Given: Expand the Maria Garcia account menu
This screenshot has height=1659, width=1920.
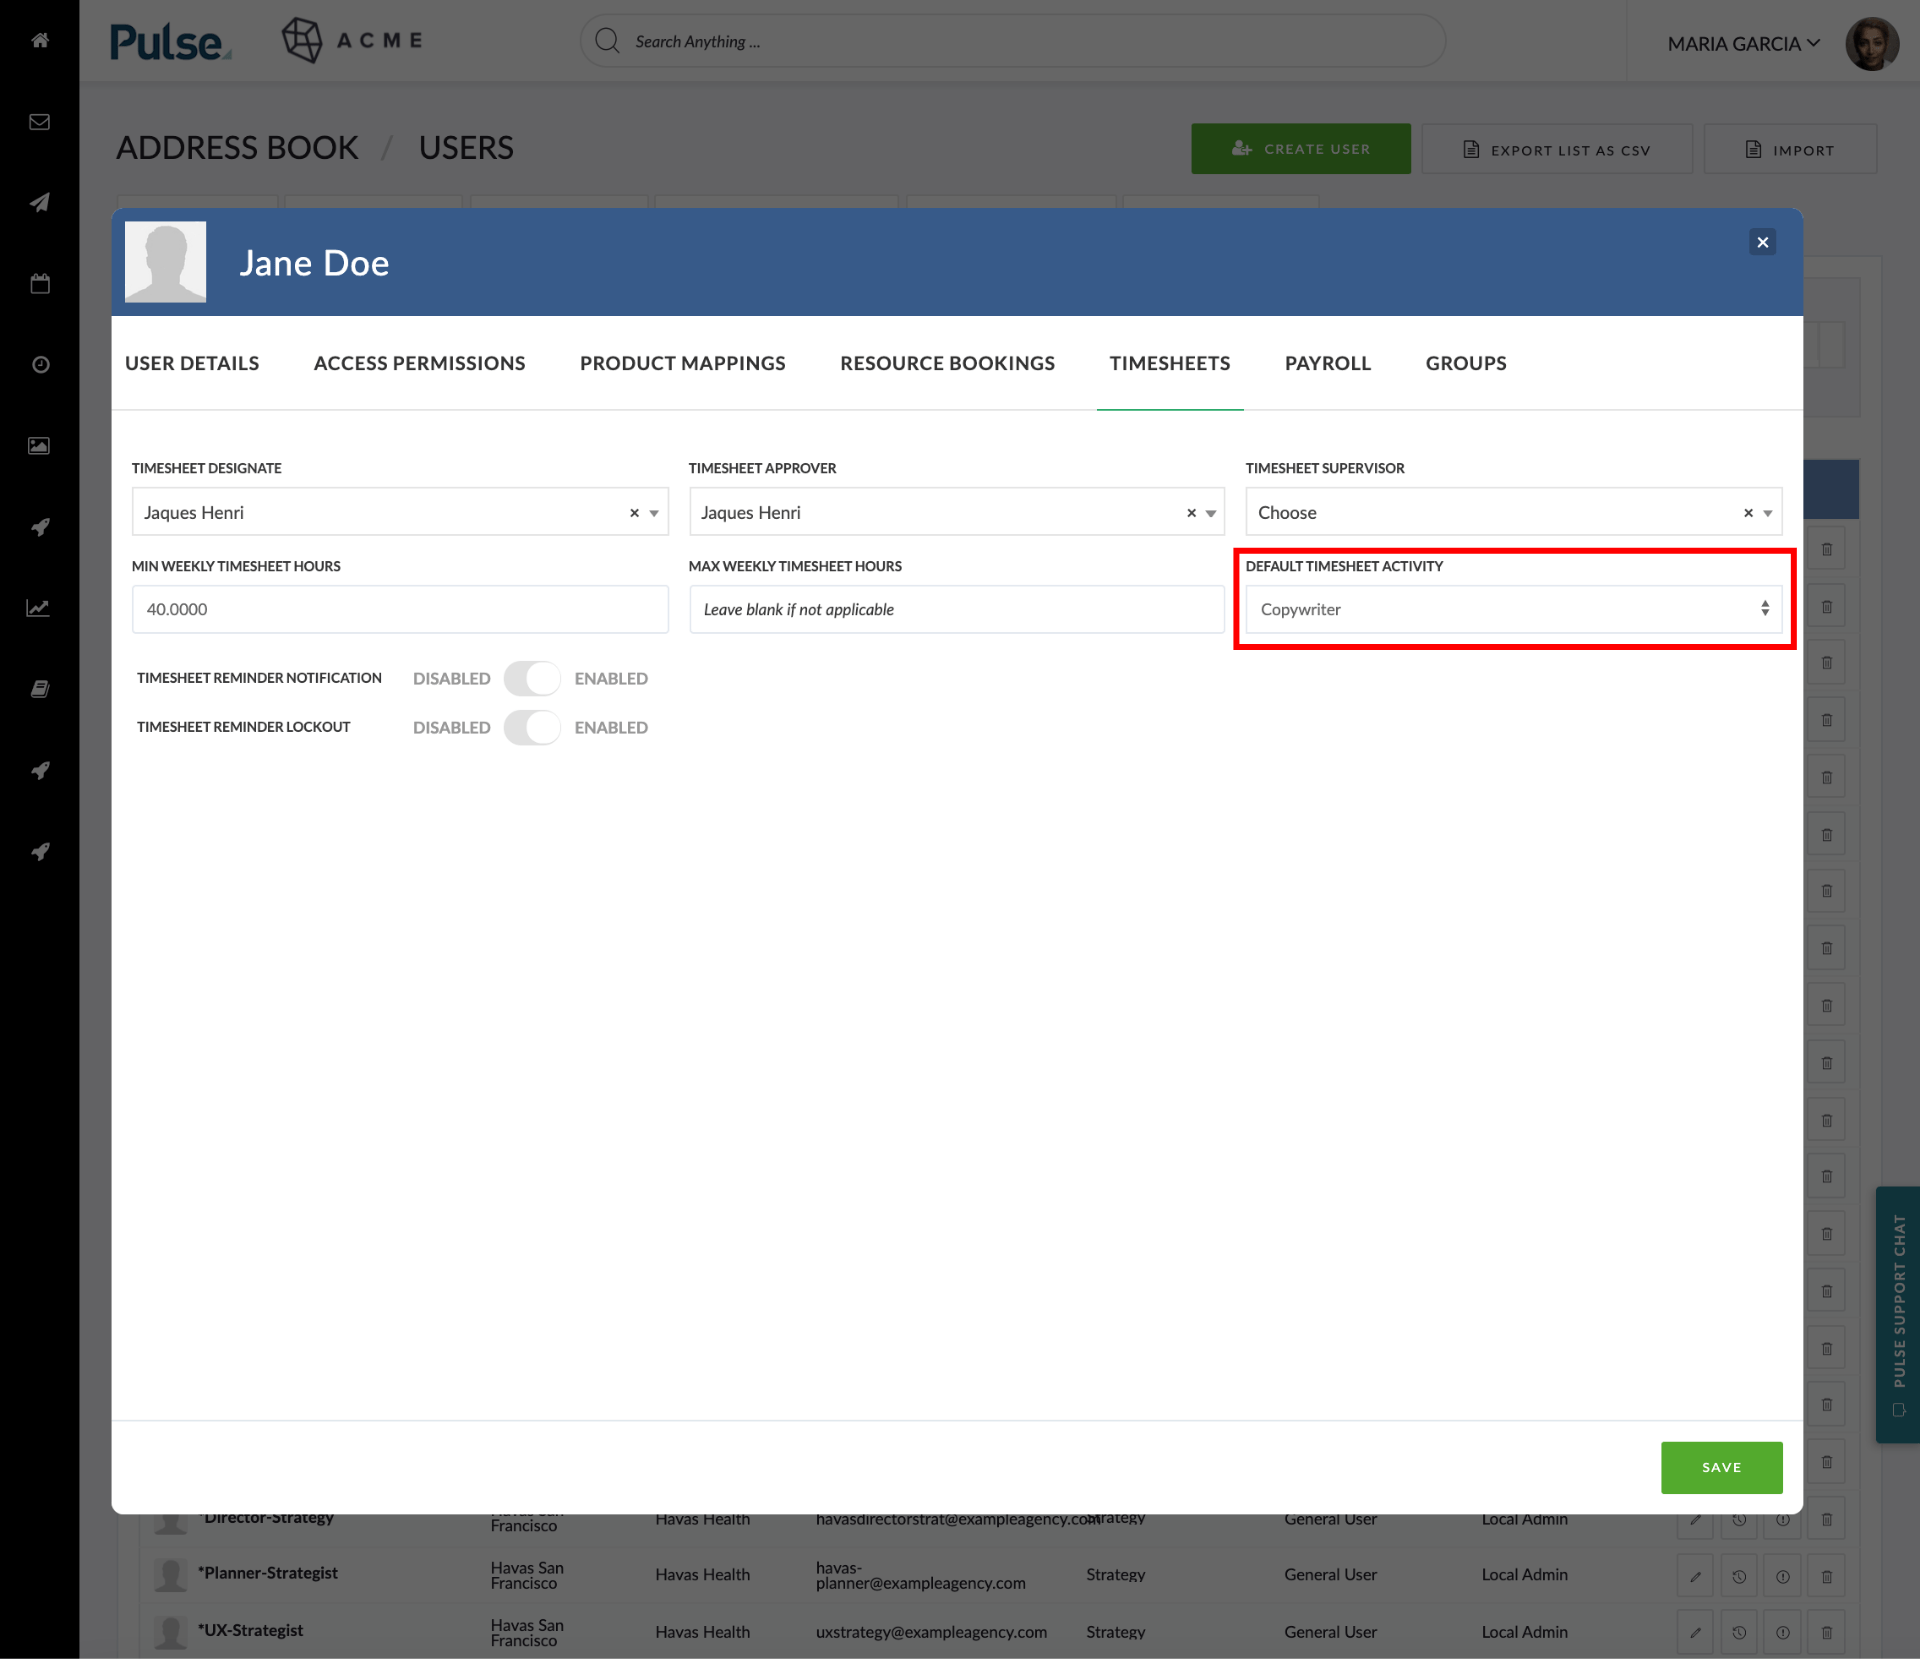Looking at the screenshot, I should coord(1744,43).
